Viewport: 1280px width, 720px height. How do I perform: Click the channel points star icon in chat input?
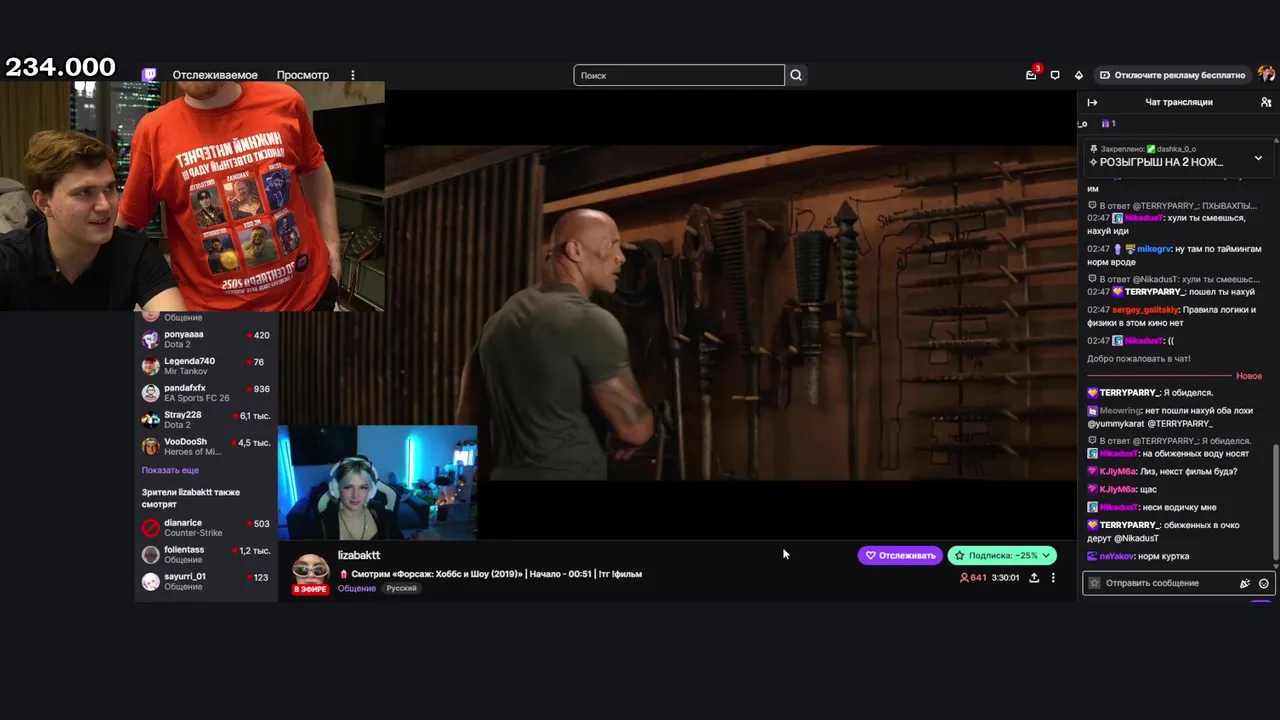click(1094, 583)
